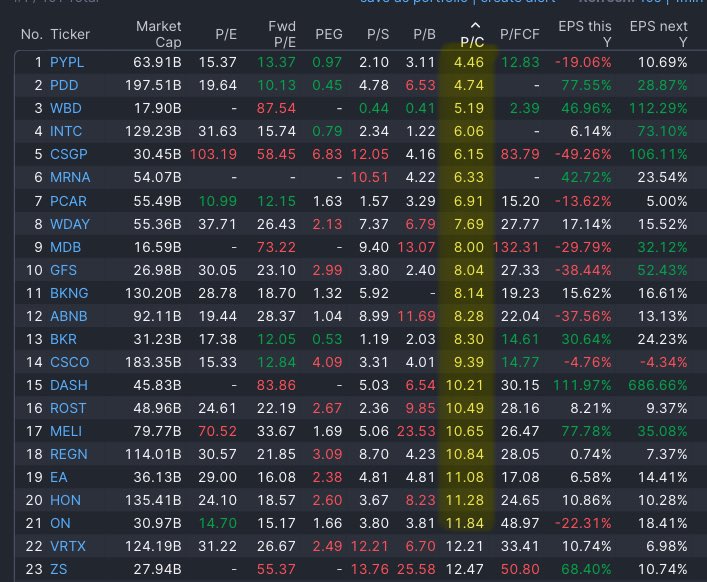The image size is (707, 582).
Task: Open ON ticker link
Action: tap(60, 523)
